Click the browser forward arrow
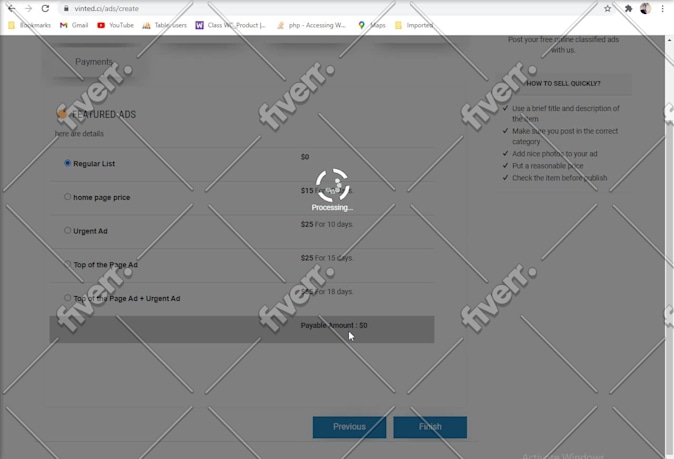 (28, 8)
